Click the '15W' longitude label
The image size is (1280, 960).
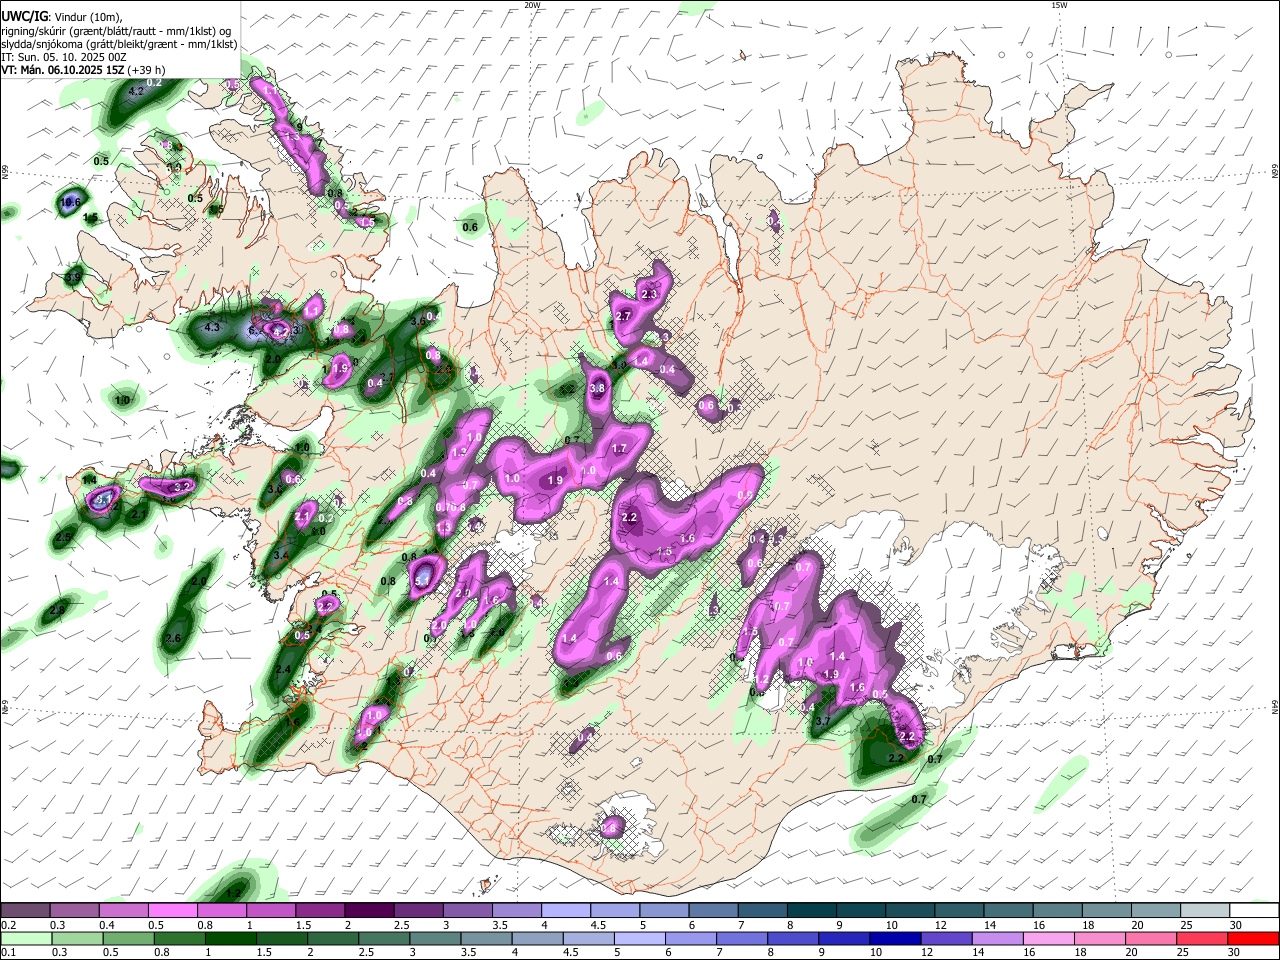[1059, 5]
